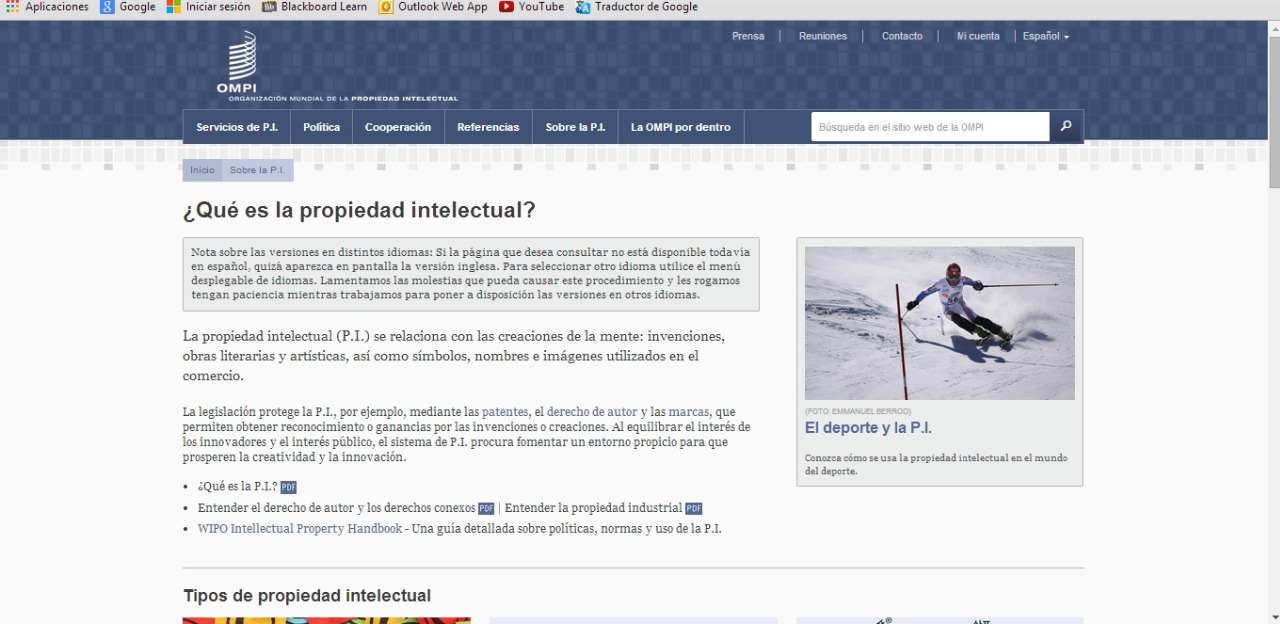Click the skier photo thumbnail

pos(939,323)
